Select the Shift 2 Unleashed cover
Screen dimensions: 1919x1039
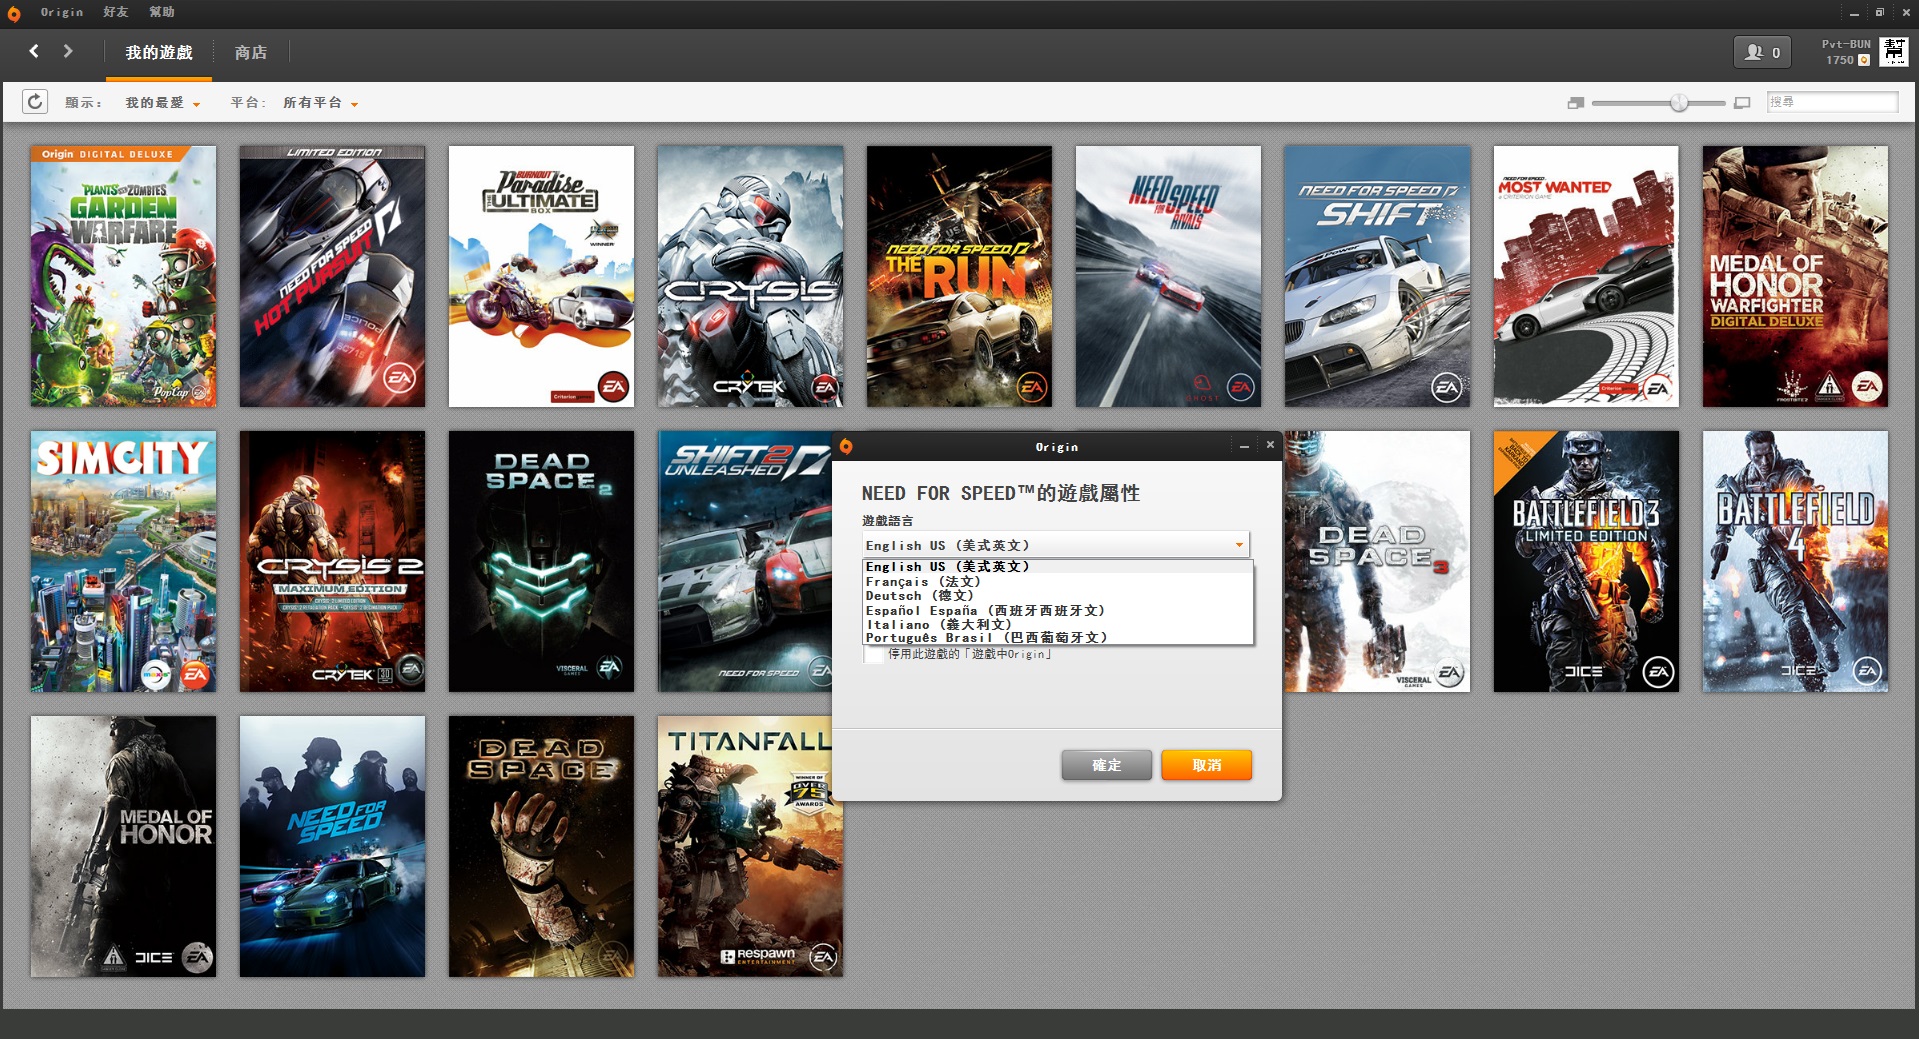pos(745,561)
